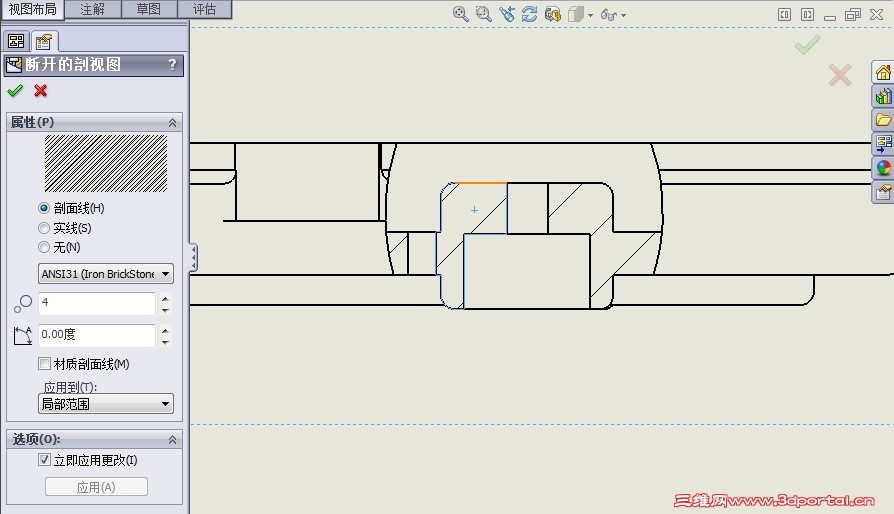The height and width of the screenshot is (514, 894).
Task: Click the pattern scale icon
Action: tap(23, 303)
